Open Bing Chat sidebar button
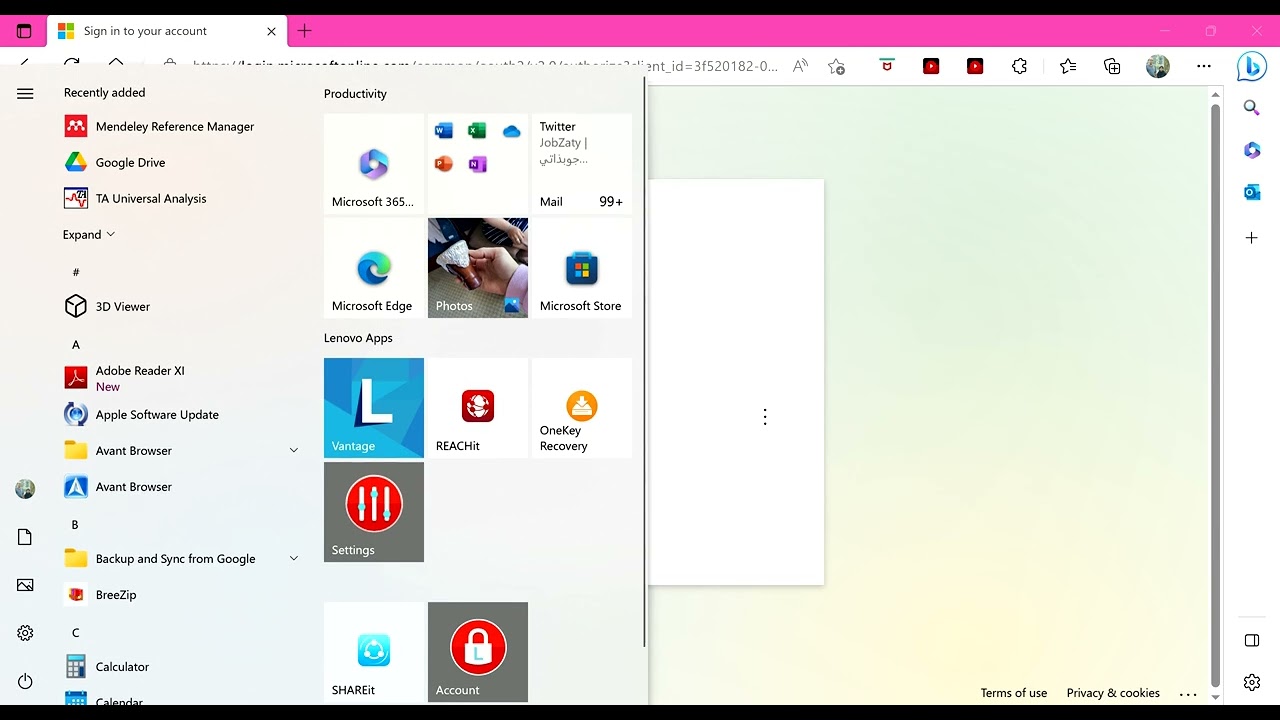1280x720 pixels. click(1251, 66)
